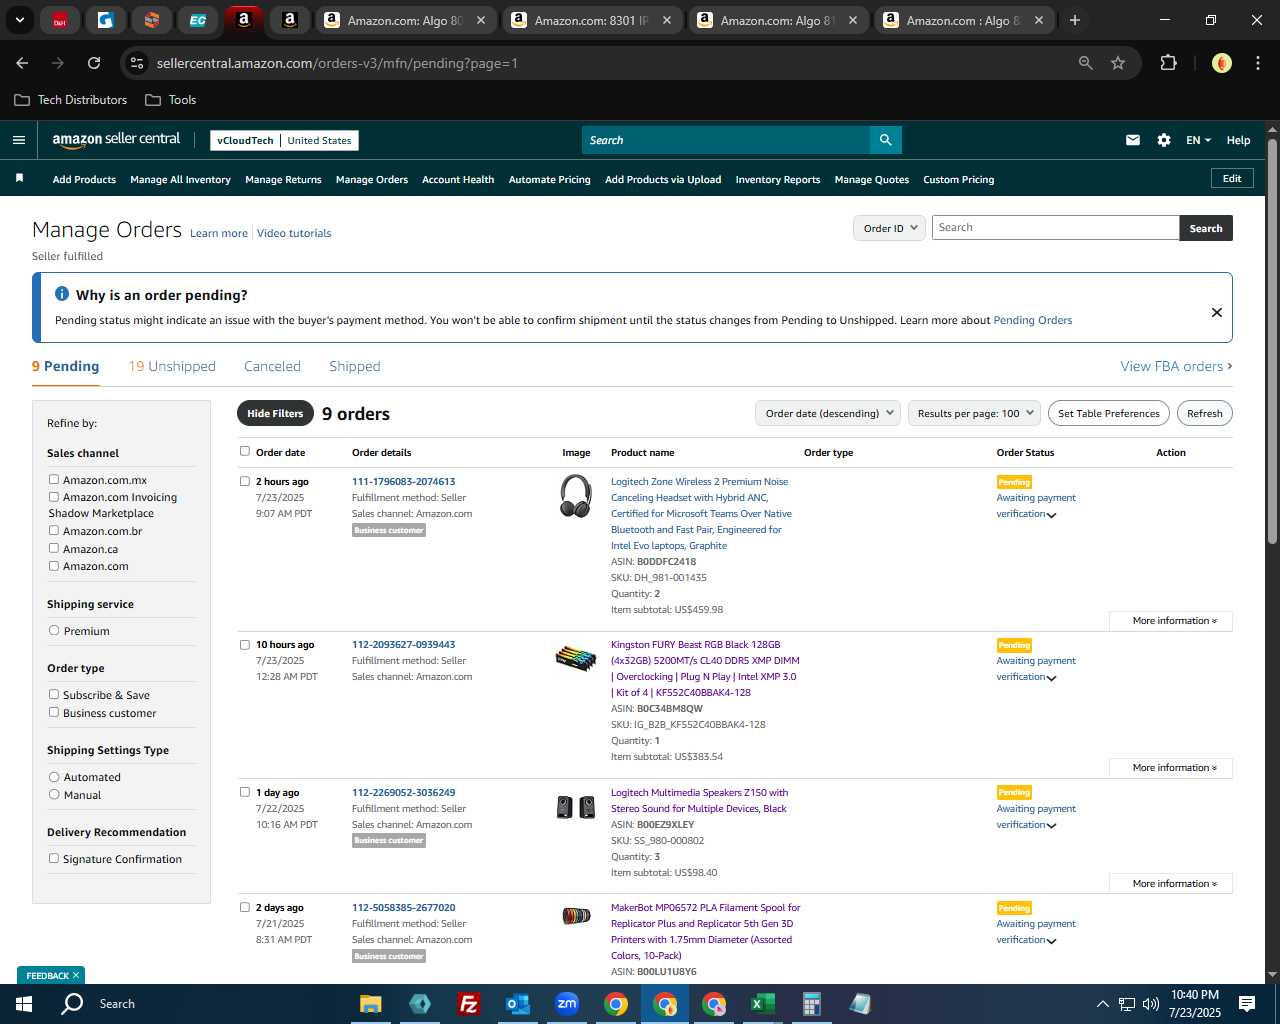The width and height of the screenshot is (1280, 1024).
Task: Open the Order ID search type dropdown
Action: (889, 228)
